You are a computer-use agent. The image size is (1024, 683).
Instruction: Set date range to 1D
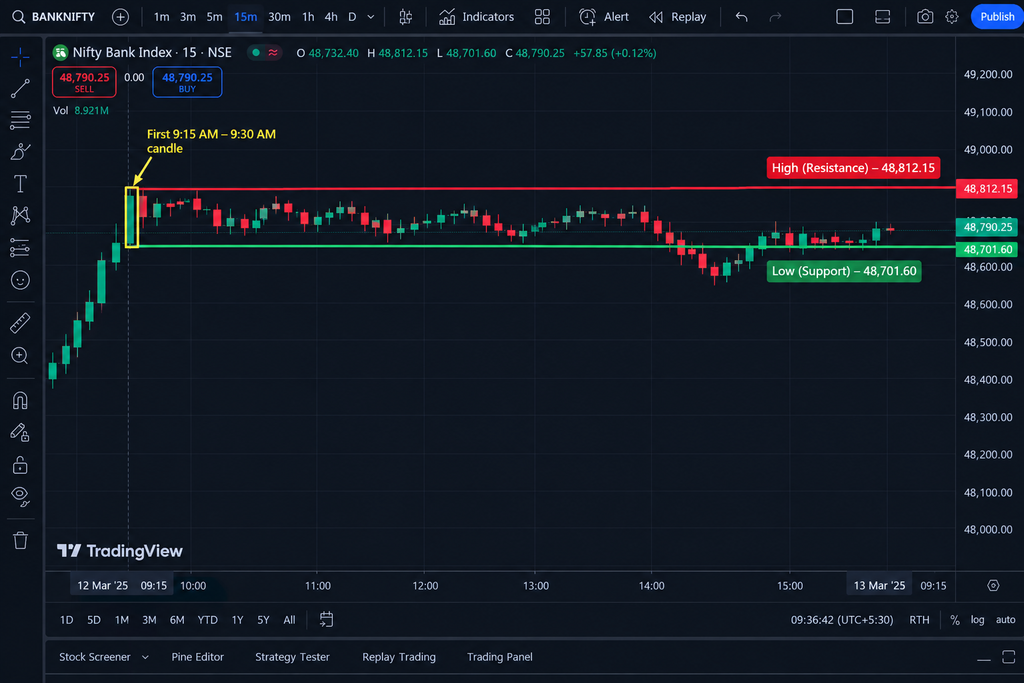[67, 620]
